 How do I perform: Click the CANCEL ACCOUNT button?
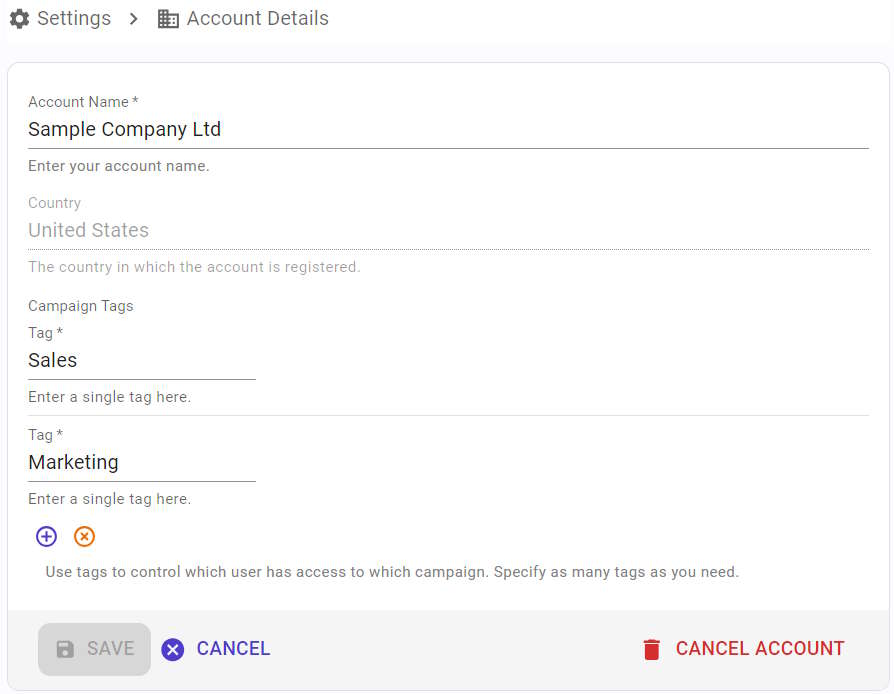pyautogui.click(x=743, y=649)
